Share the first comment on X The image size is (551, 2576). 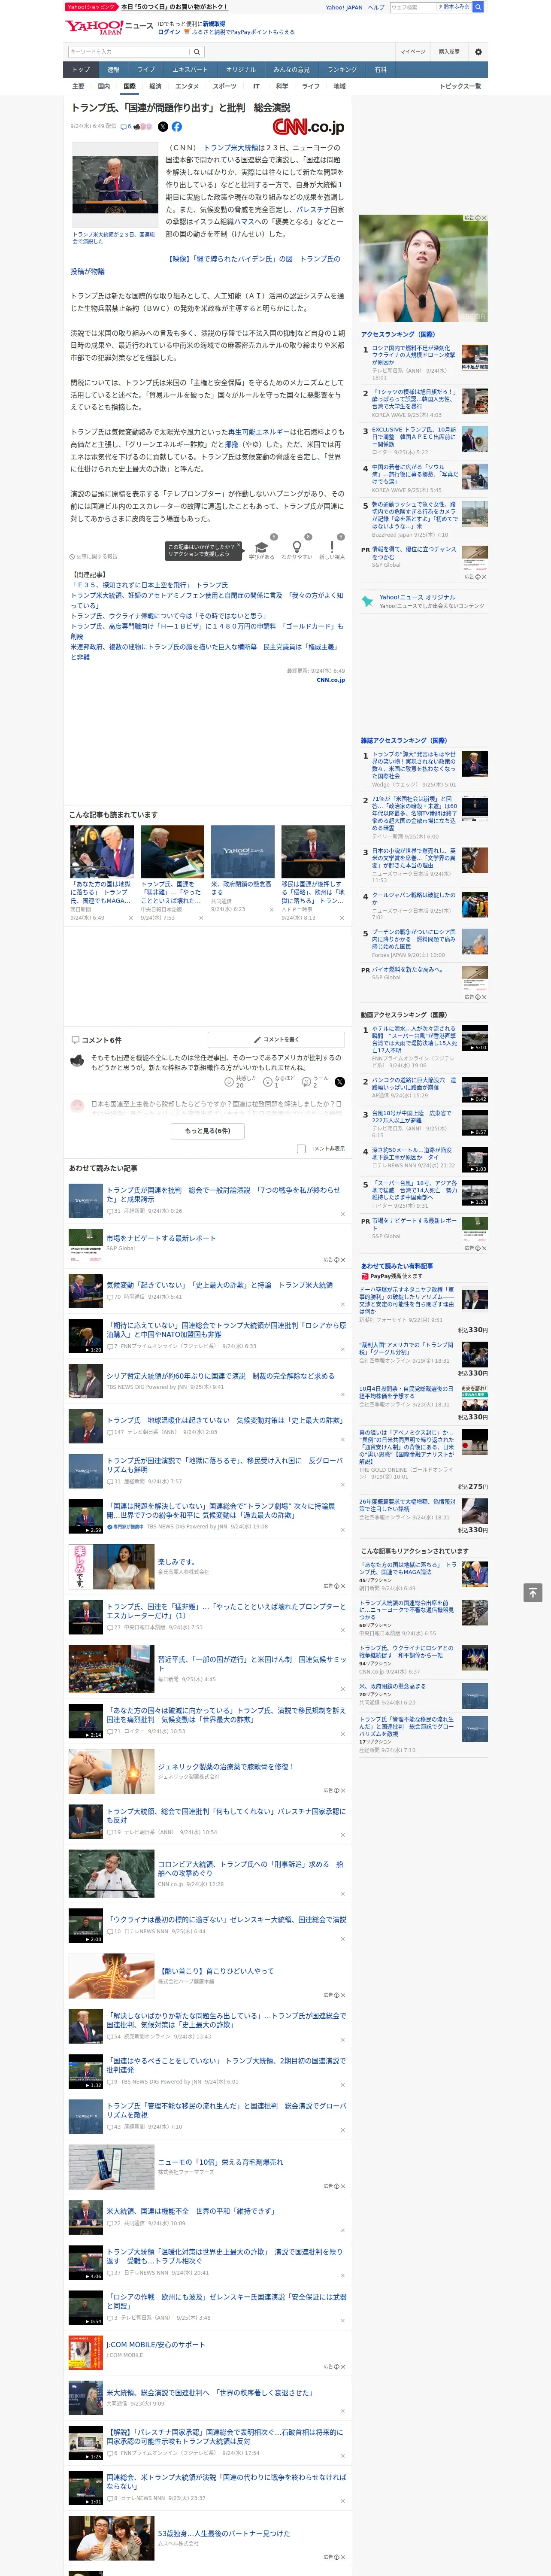339,1082
